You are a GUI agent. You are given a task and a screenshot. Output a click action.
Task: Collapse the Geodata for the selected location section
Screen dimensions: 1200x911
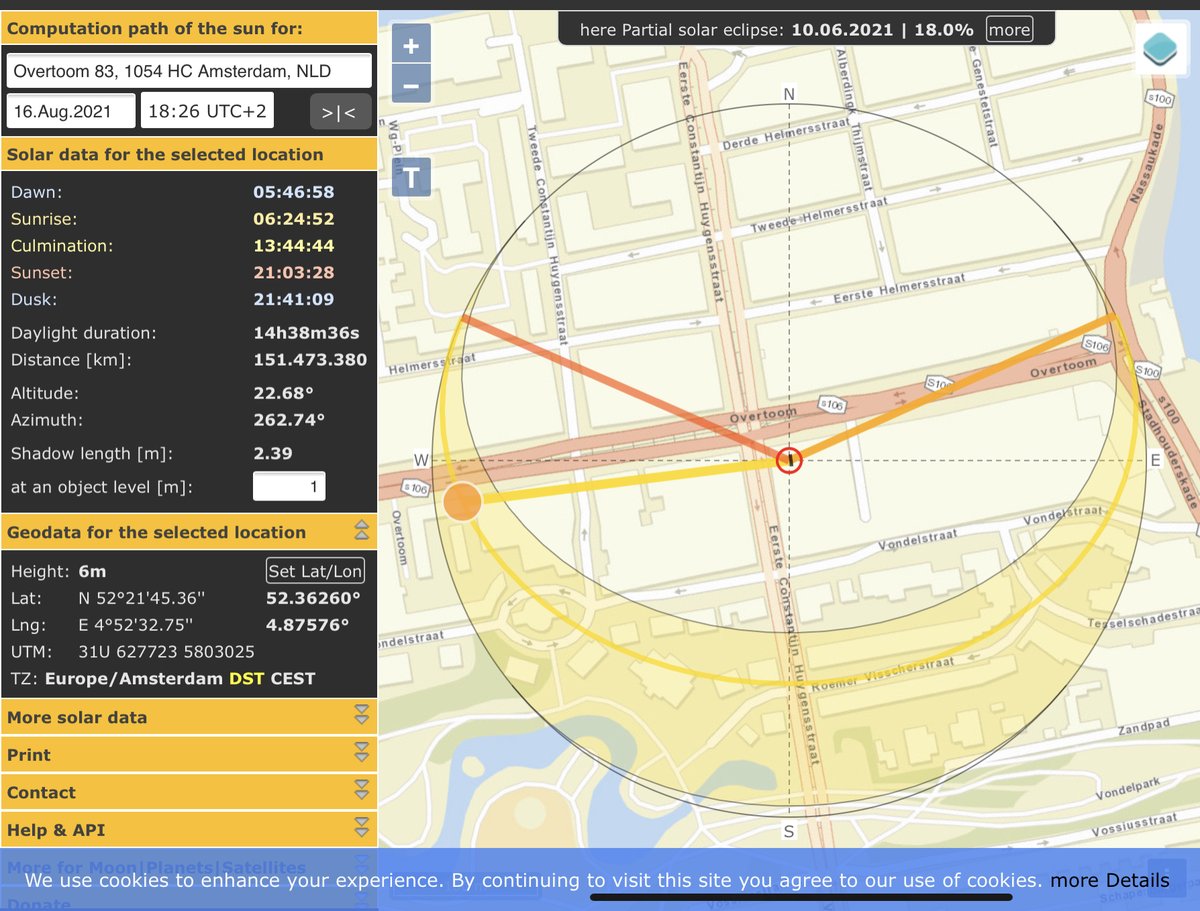point(188,532)
